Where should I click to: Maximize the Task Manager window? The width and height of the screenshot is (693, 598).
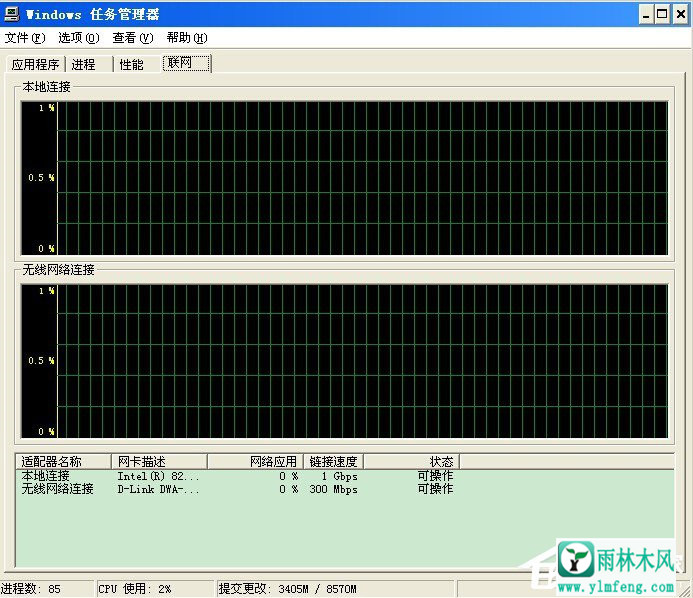pyautogui.click(x=663, y=14)
